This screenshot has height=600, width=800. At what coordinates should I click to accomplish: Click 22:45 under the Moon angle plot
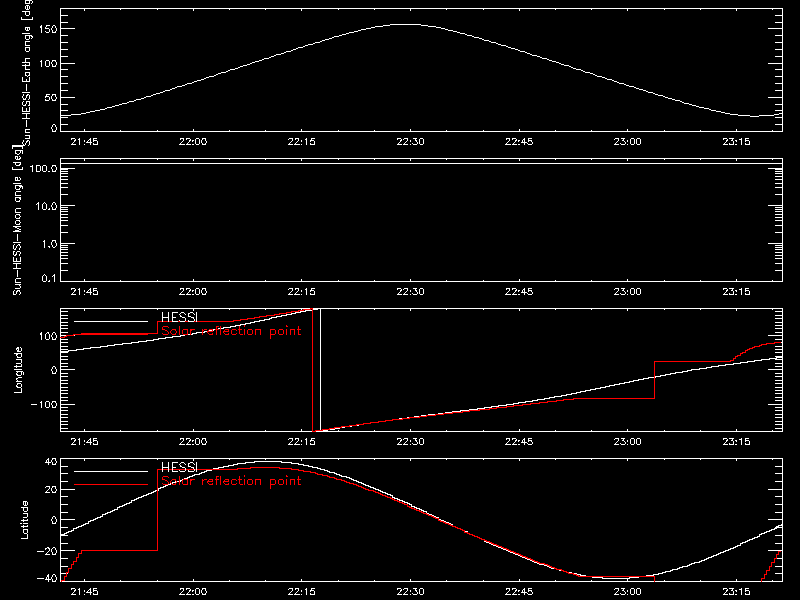point(519,291)
